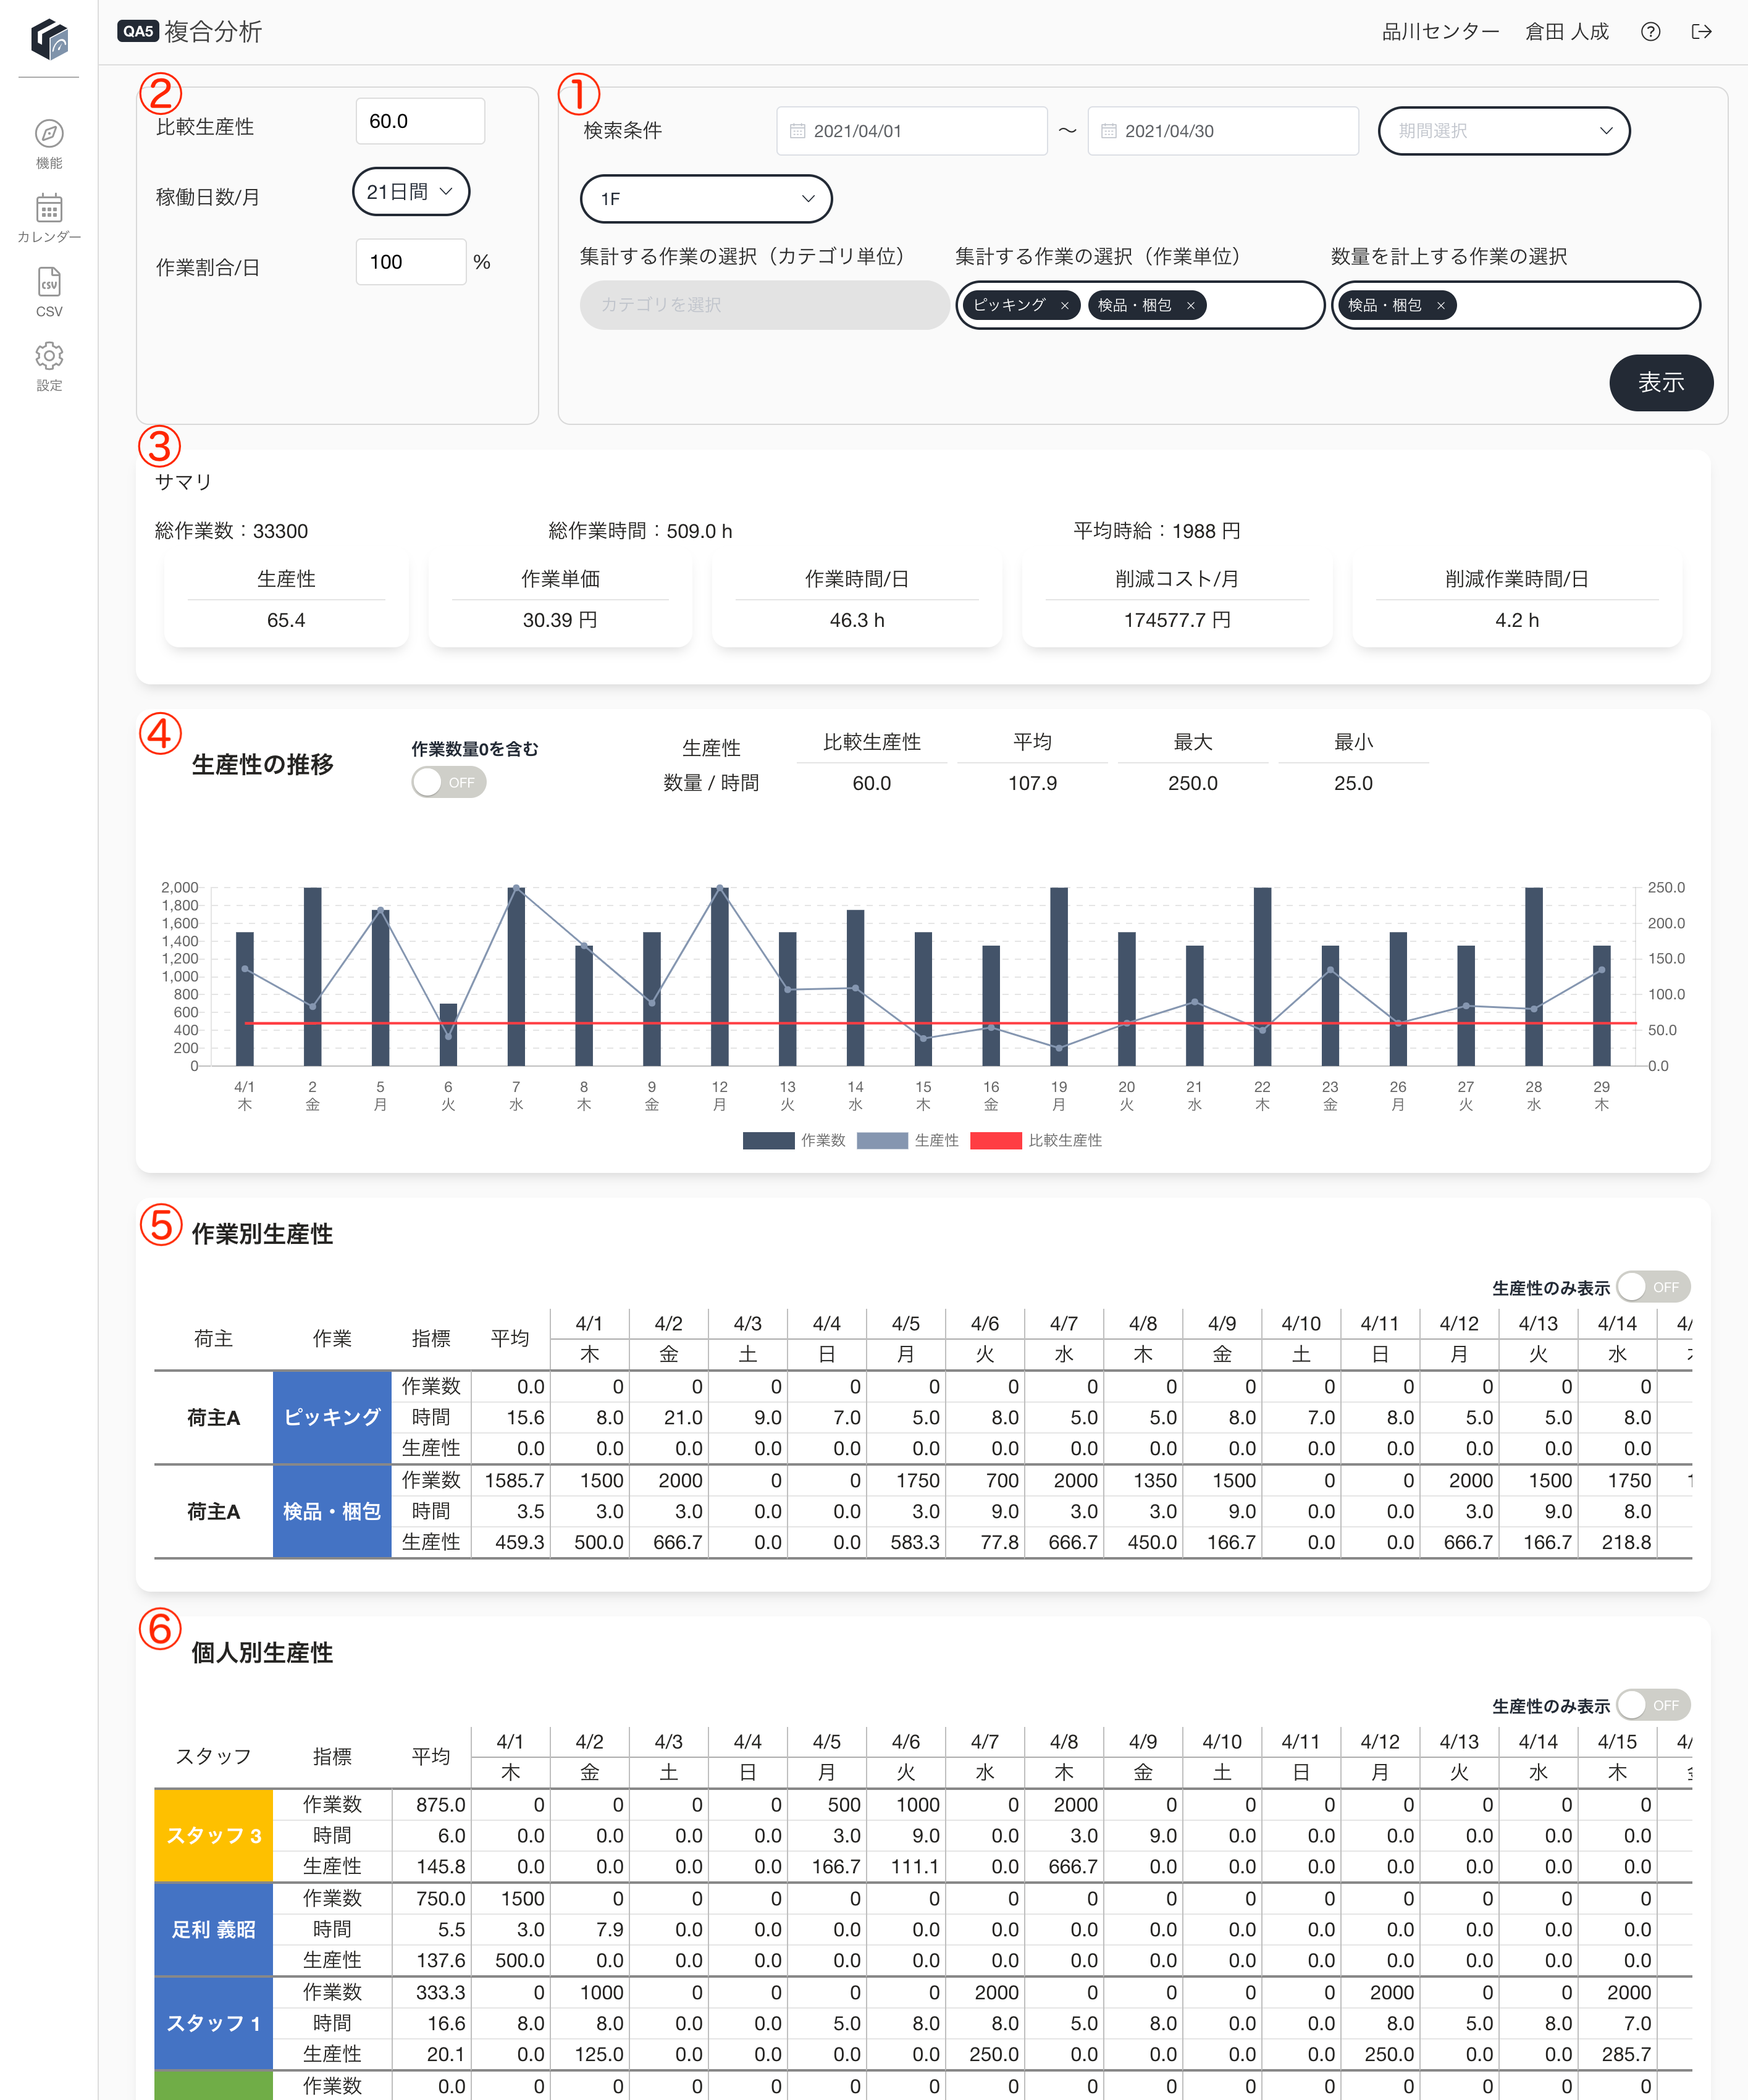
Task: Toggle 作業数 series in chart legend
Action: click(x=794, y=1141)
